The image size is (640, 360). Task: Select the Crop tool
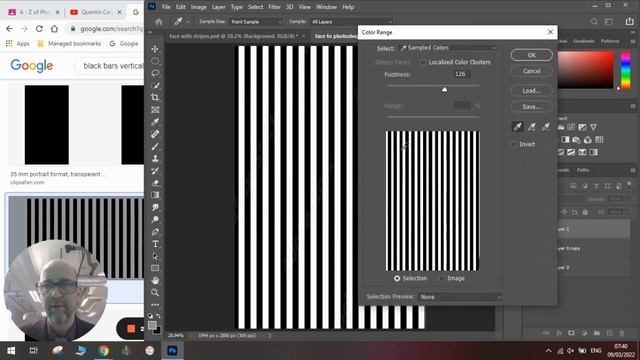tap(155, 98)
